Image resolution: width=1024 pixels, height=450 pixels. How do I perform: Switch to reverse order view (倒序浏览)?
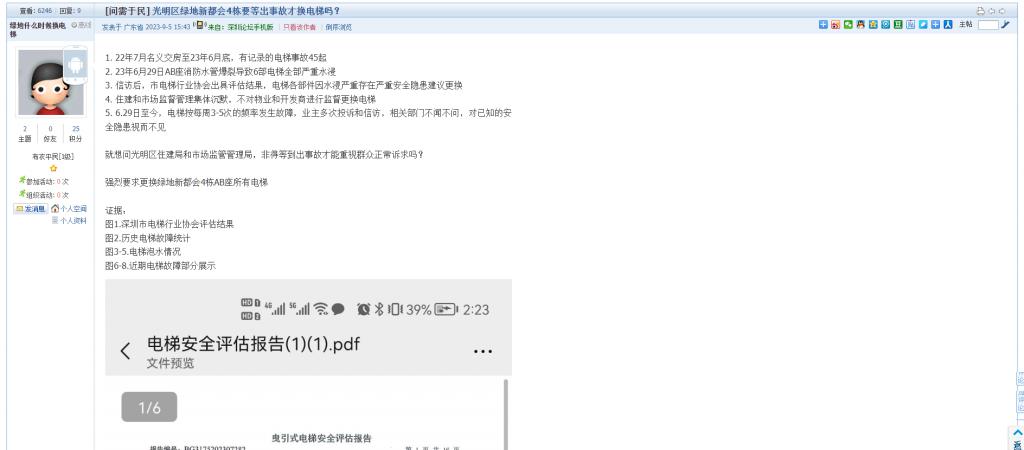pos(339,27)
